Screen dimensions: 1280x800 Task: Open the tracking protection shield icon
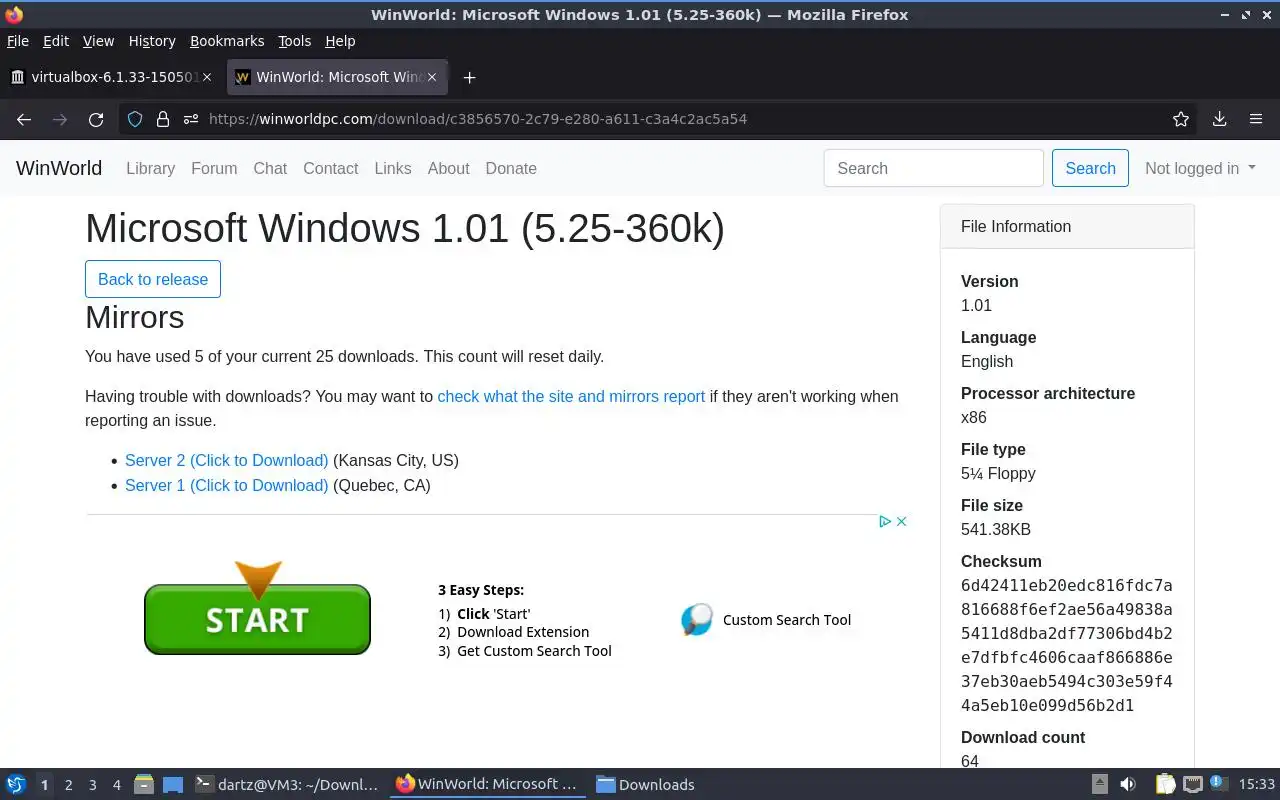click(135, 119)
